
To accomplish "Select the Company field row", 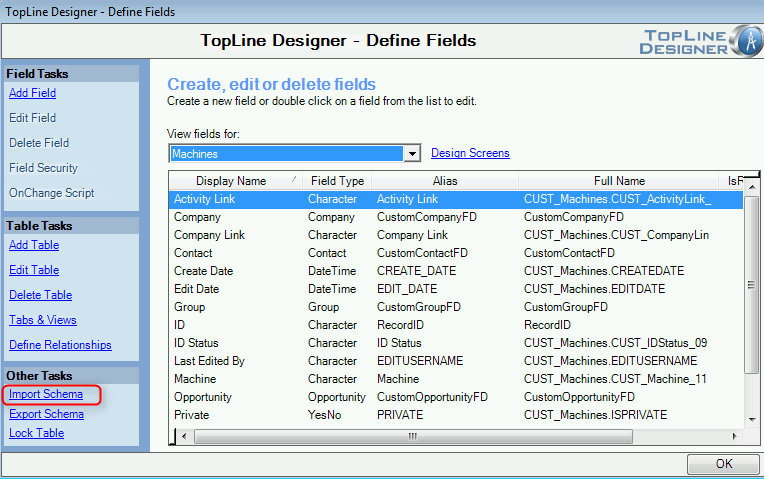I will point(456,217).
